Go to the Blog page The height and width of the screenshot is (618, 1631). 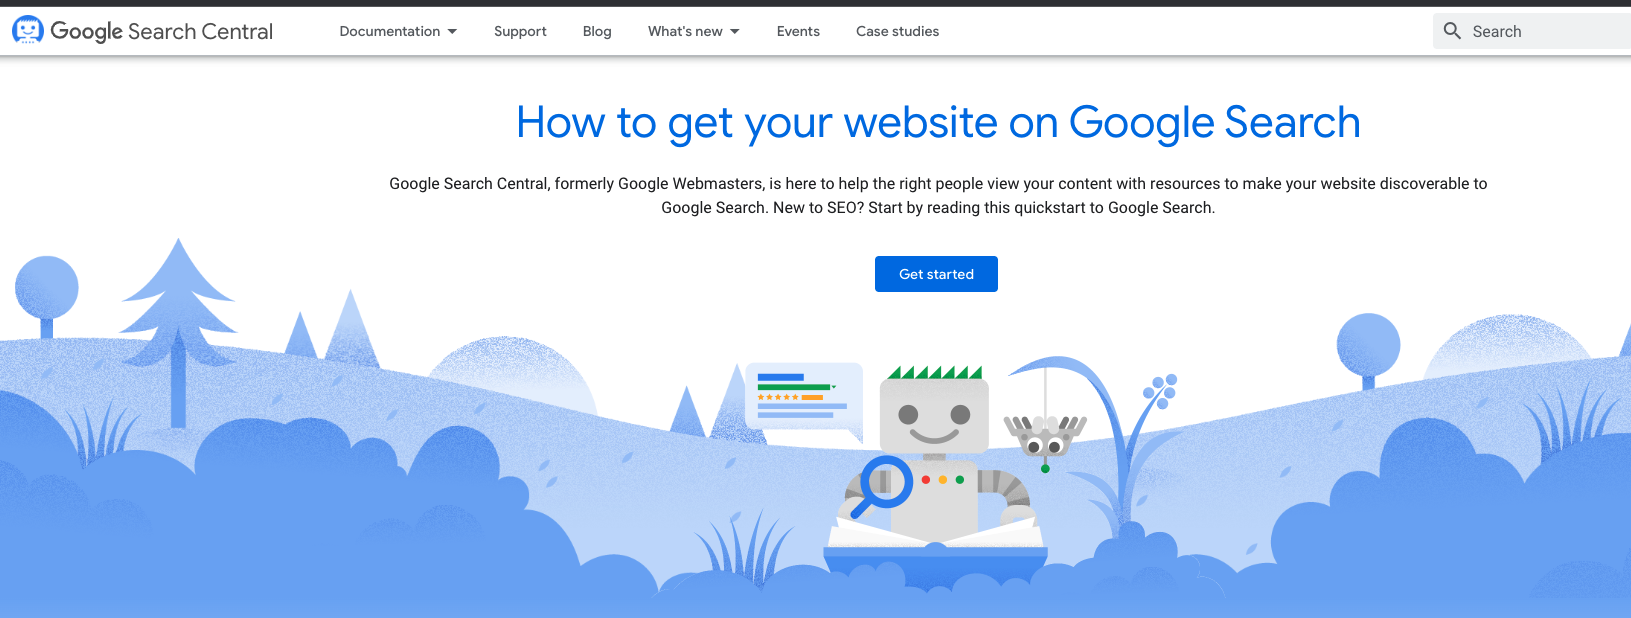coord(597,32)
